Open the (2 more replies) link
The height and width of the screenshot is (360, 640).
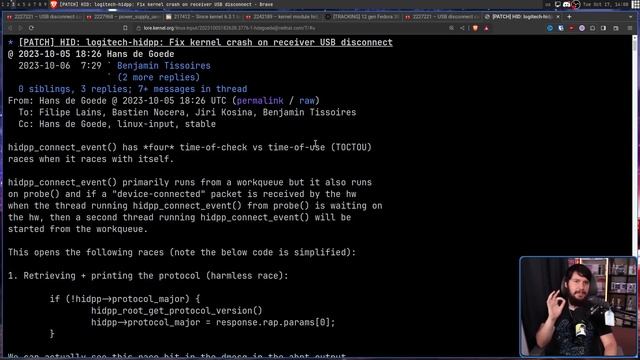pos(158,77)
